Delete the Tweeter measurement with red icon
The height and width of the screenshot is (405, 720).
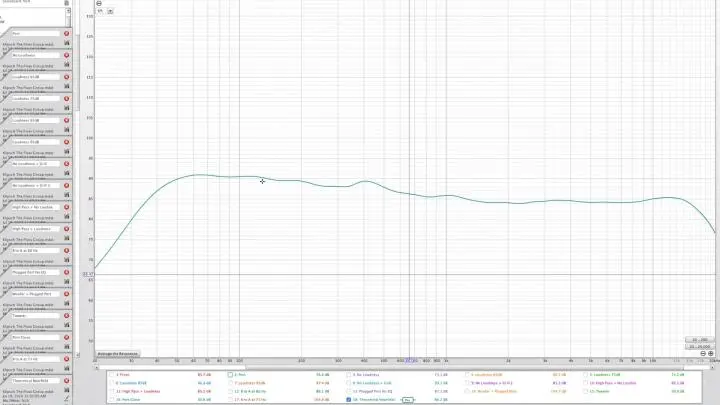point(67,315)
